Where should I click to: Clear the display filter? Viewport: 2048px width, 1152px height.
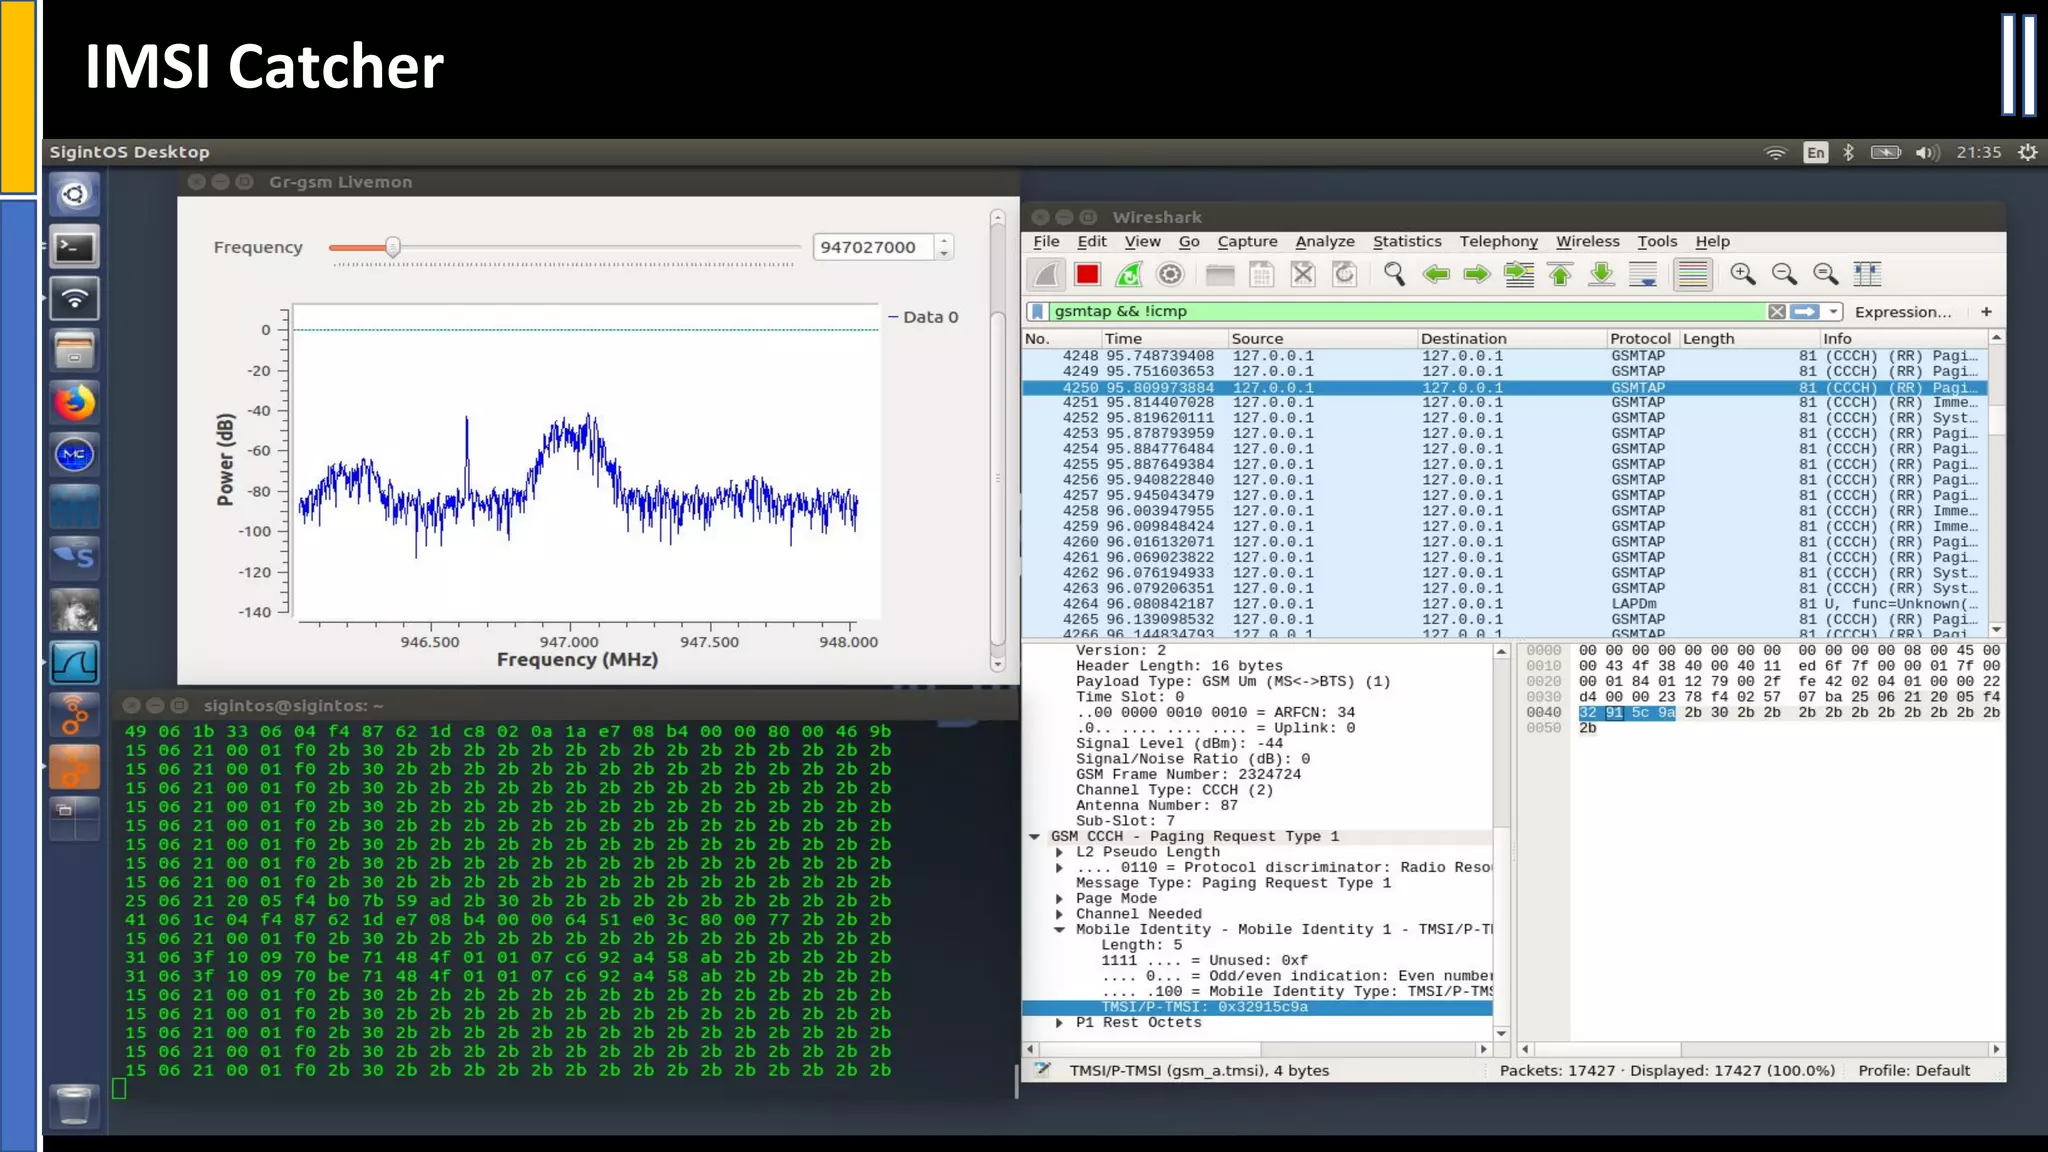pos(1777,312)
